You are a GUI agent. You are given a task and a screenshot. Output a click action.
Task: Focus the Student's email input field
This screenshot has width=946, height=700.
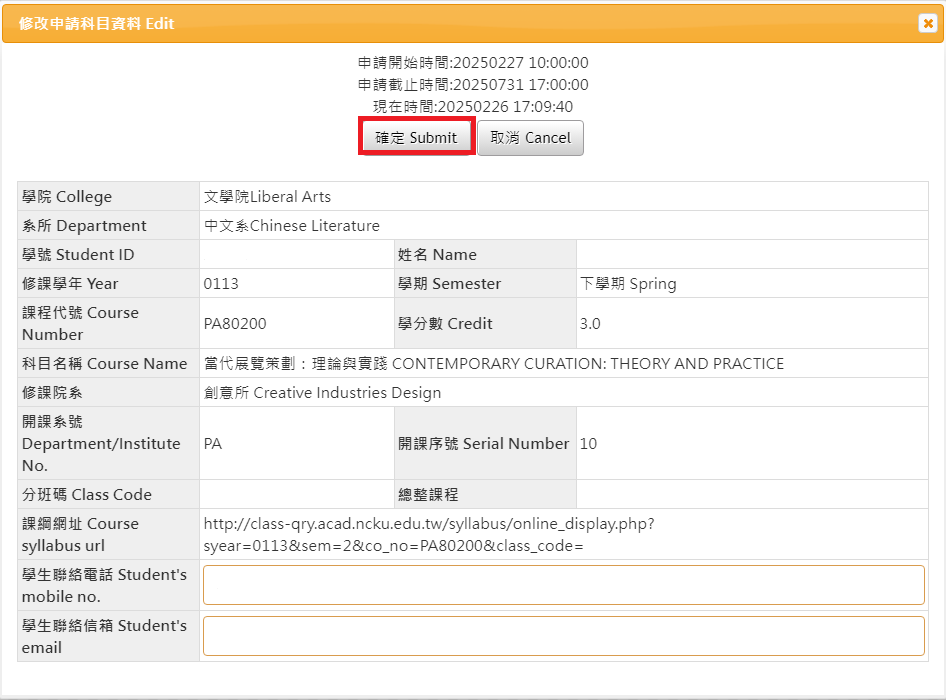pyautogui.click(x=563, y=636)
